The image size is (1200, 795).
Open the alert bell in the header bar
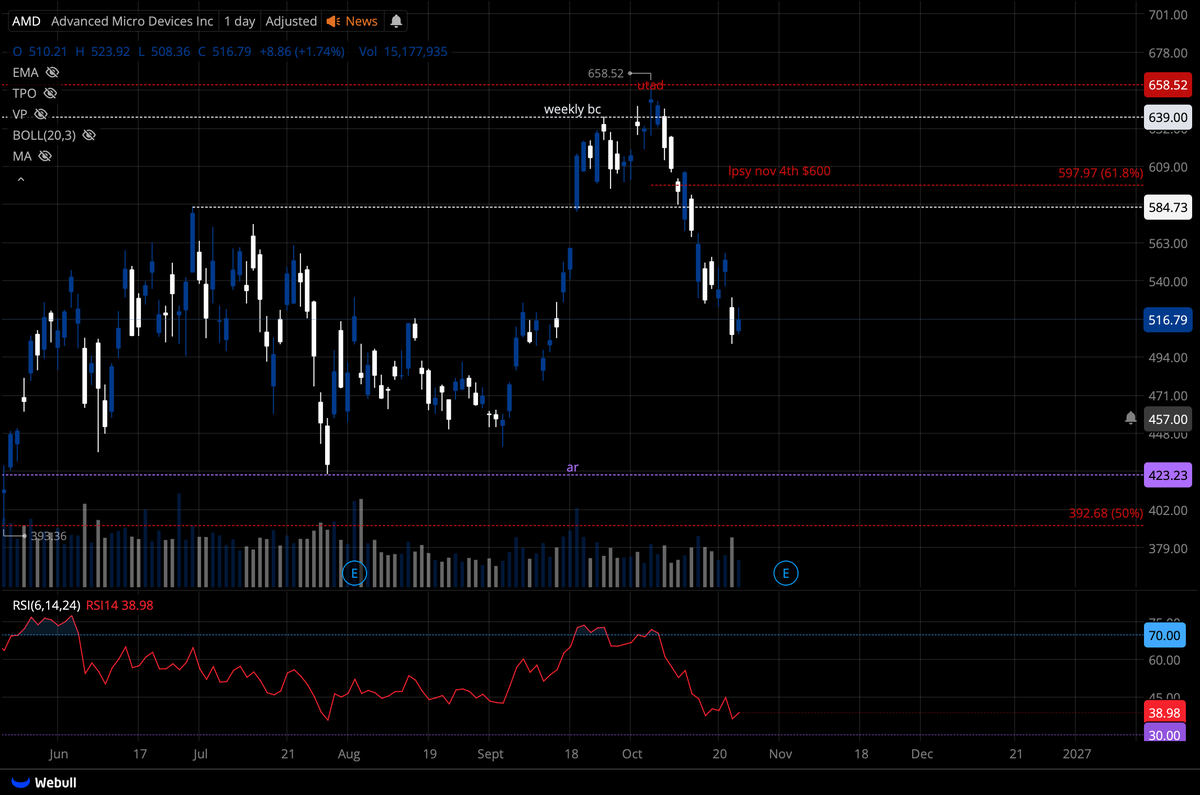coord(397,21)
